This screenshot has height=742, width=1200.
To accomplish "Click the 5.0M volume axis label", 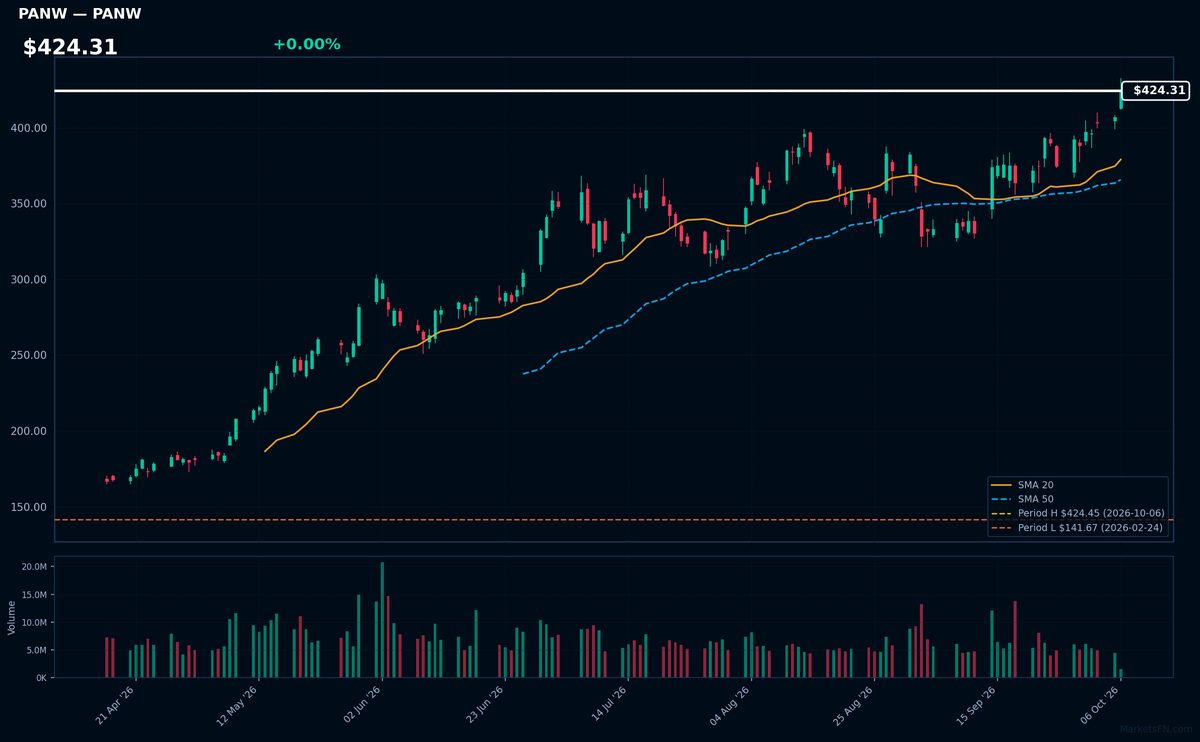I will click(36, 650).
